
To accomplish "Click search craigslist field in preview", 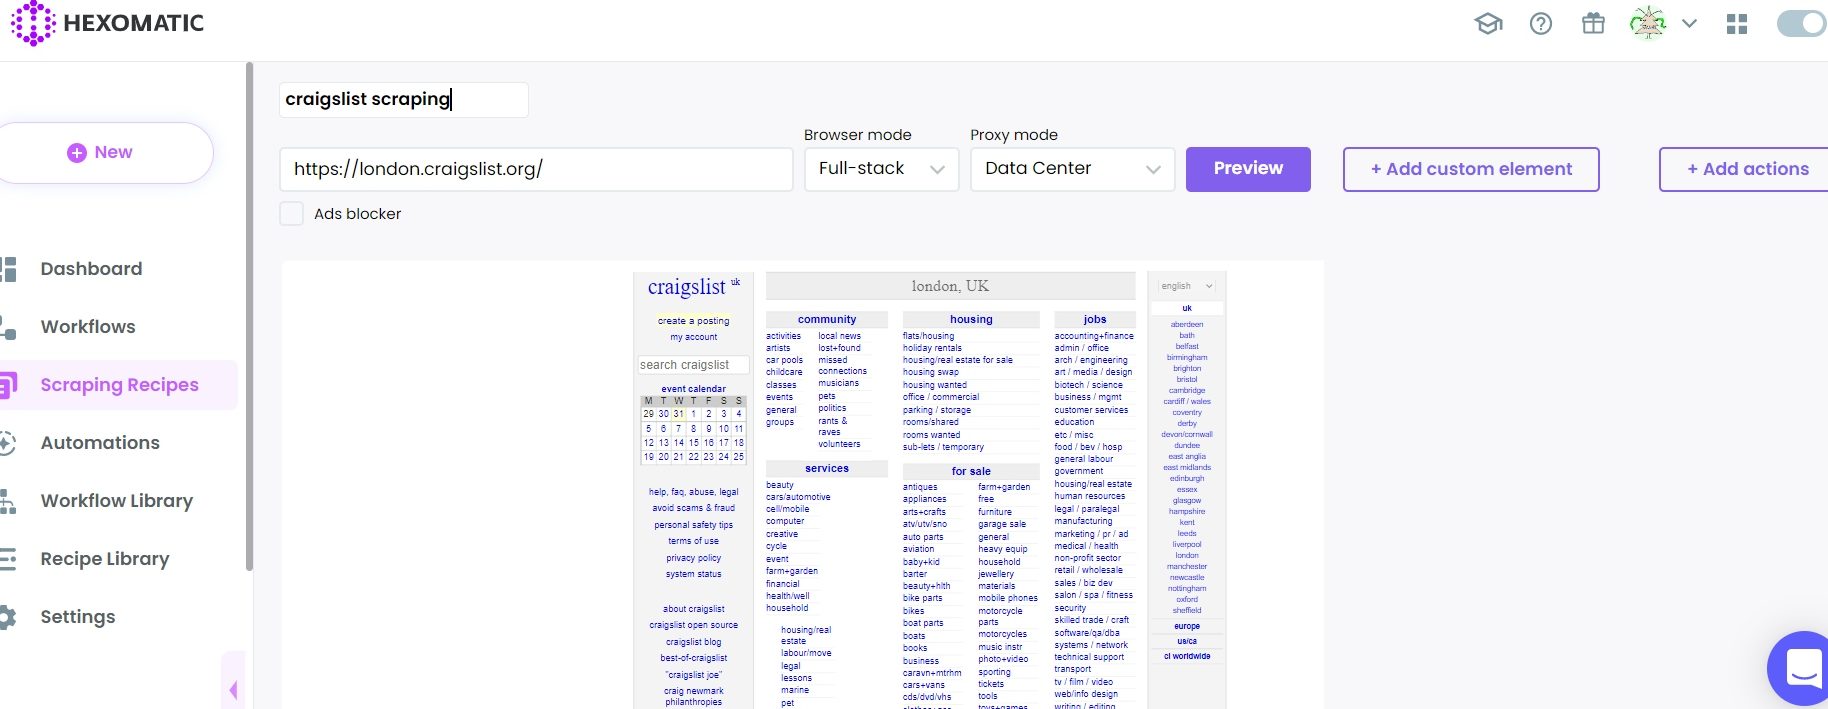I will click(x=693, y=365).
